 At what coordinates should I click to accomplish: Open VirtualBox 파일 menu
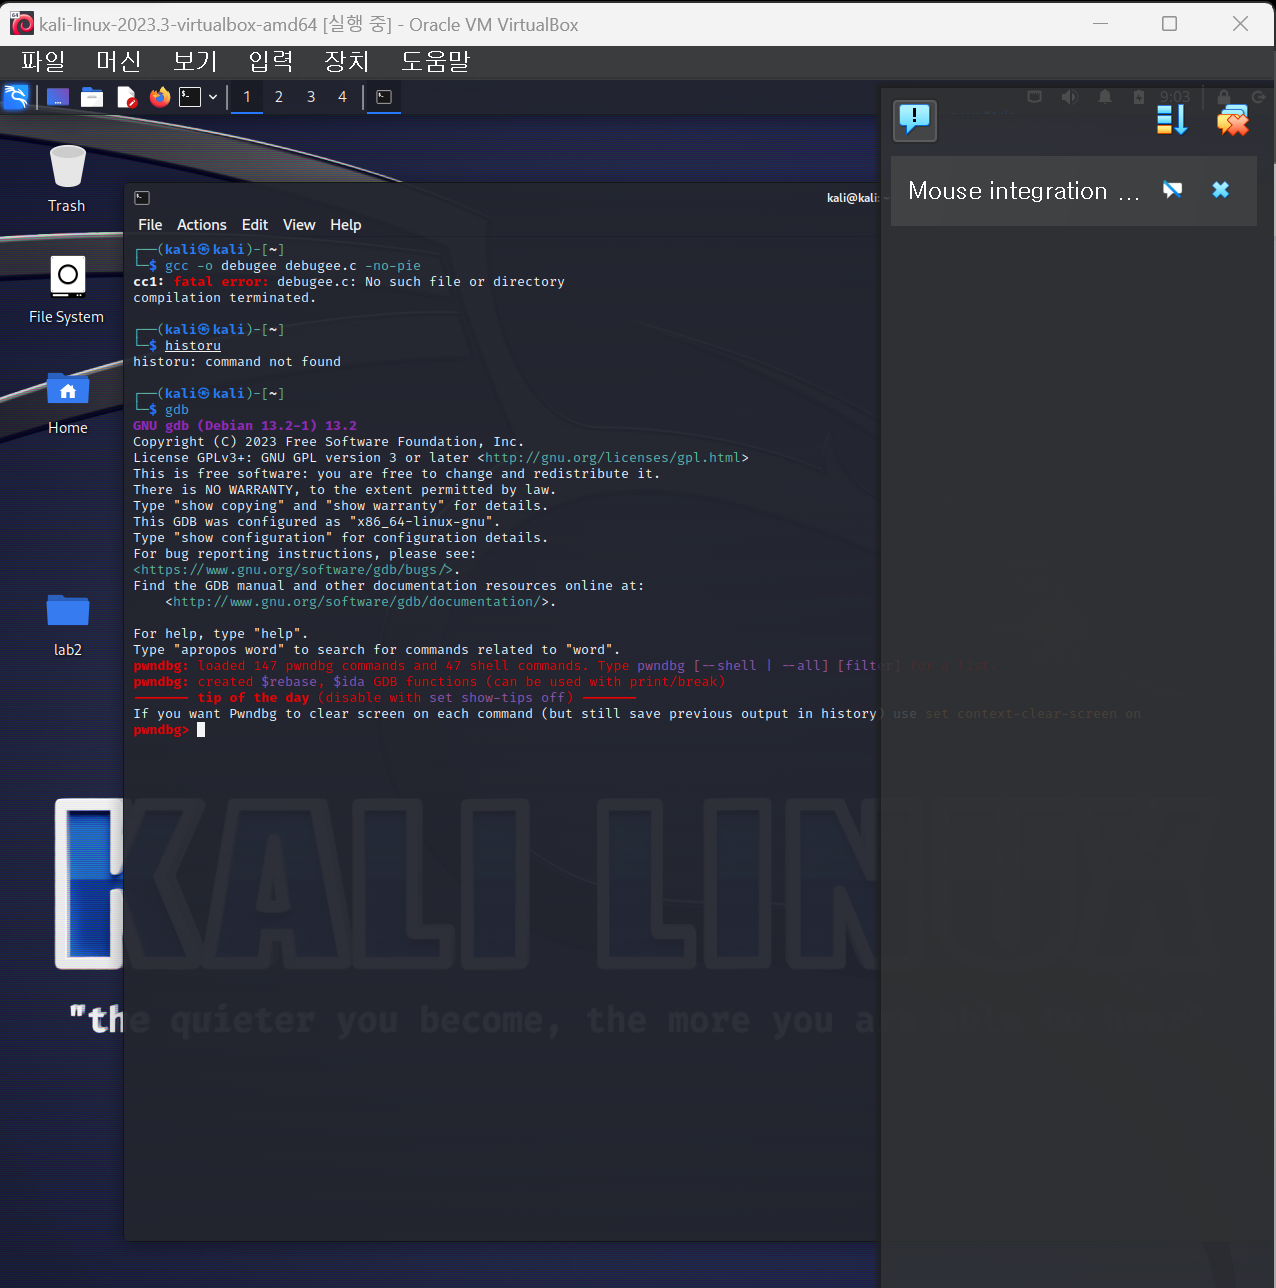[43, 61]
